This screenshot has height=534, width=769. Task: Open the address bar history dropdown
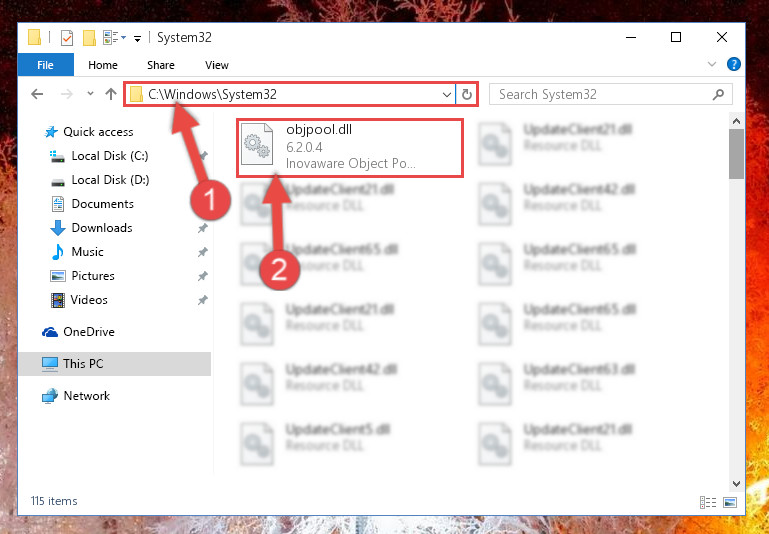[x=446, y=95]
